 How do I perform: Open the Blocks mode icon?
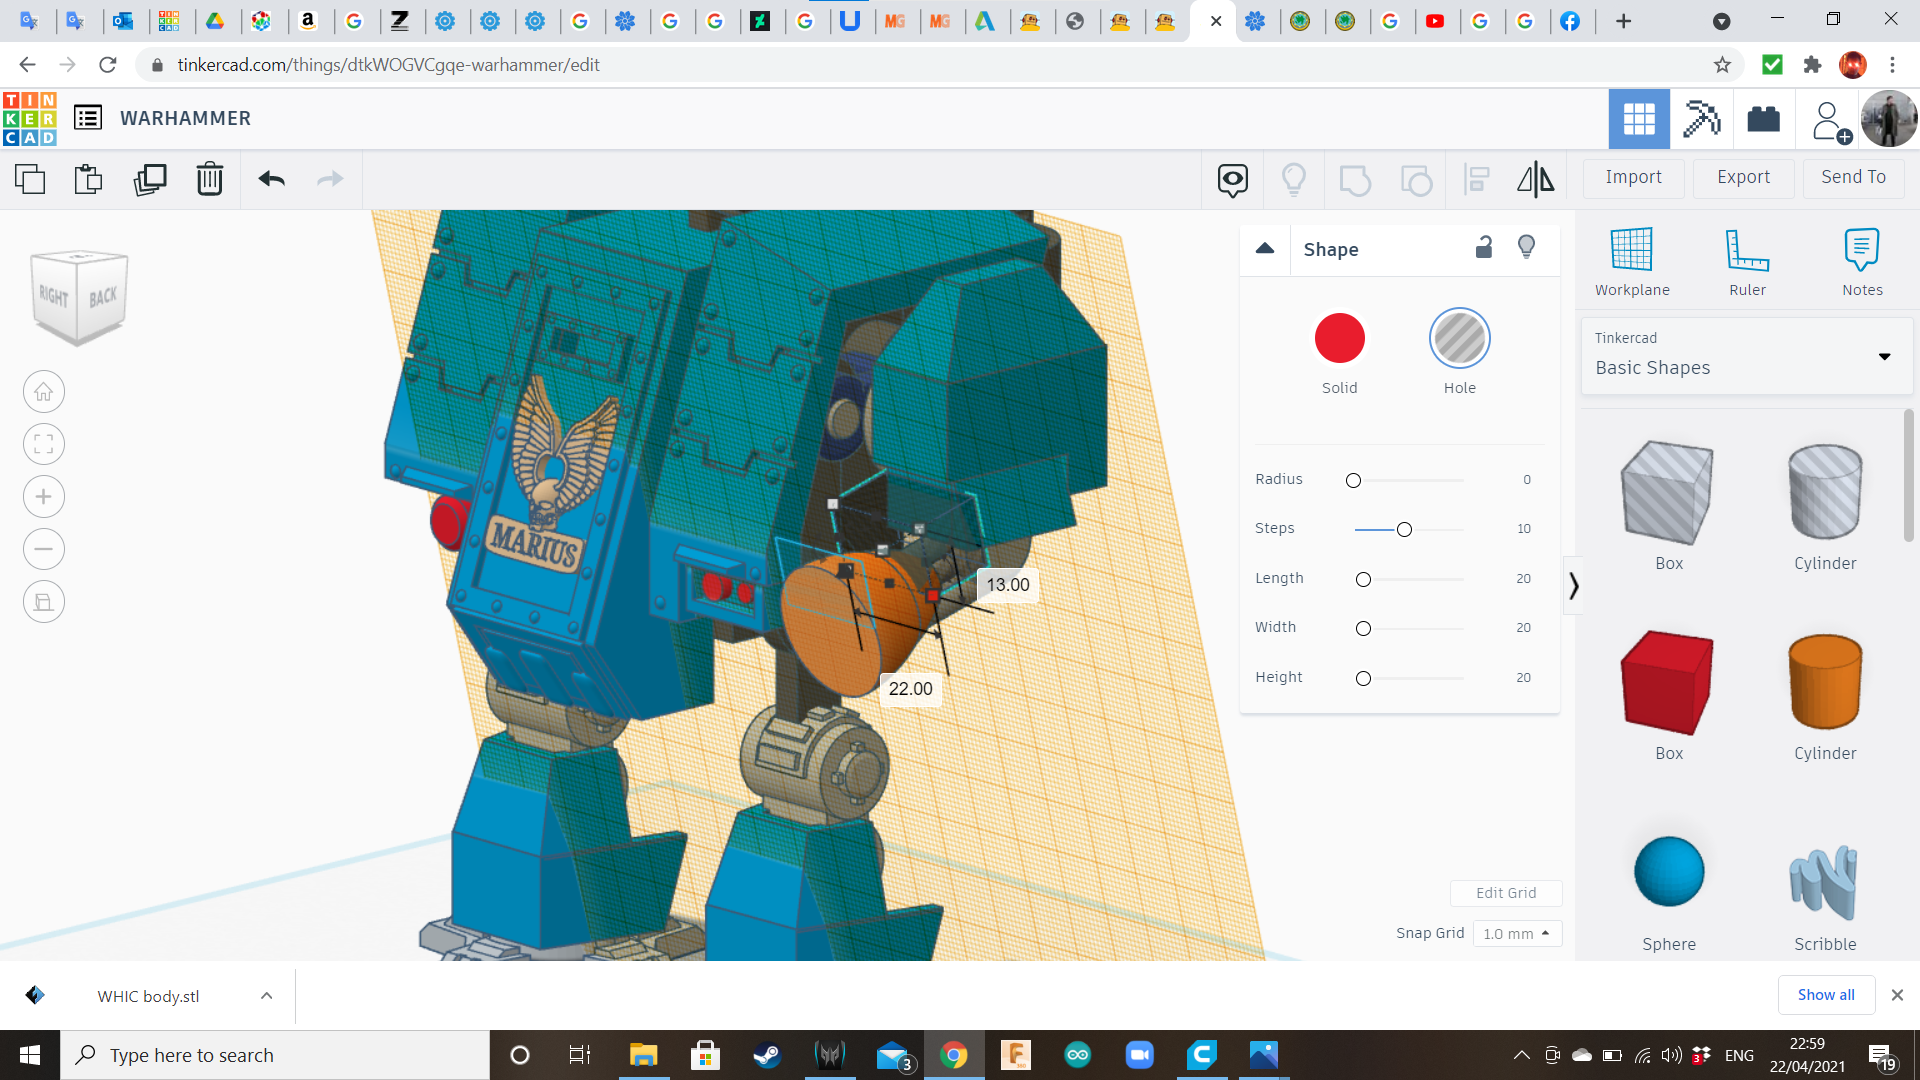(x=1700, y=119)
